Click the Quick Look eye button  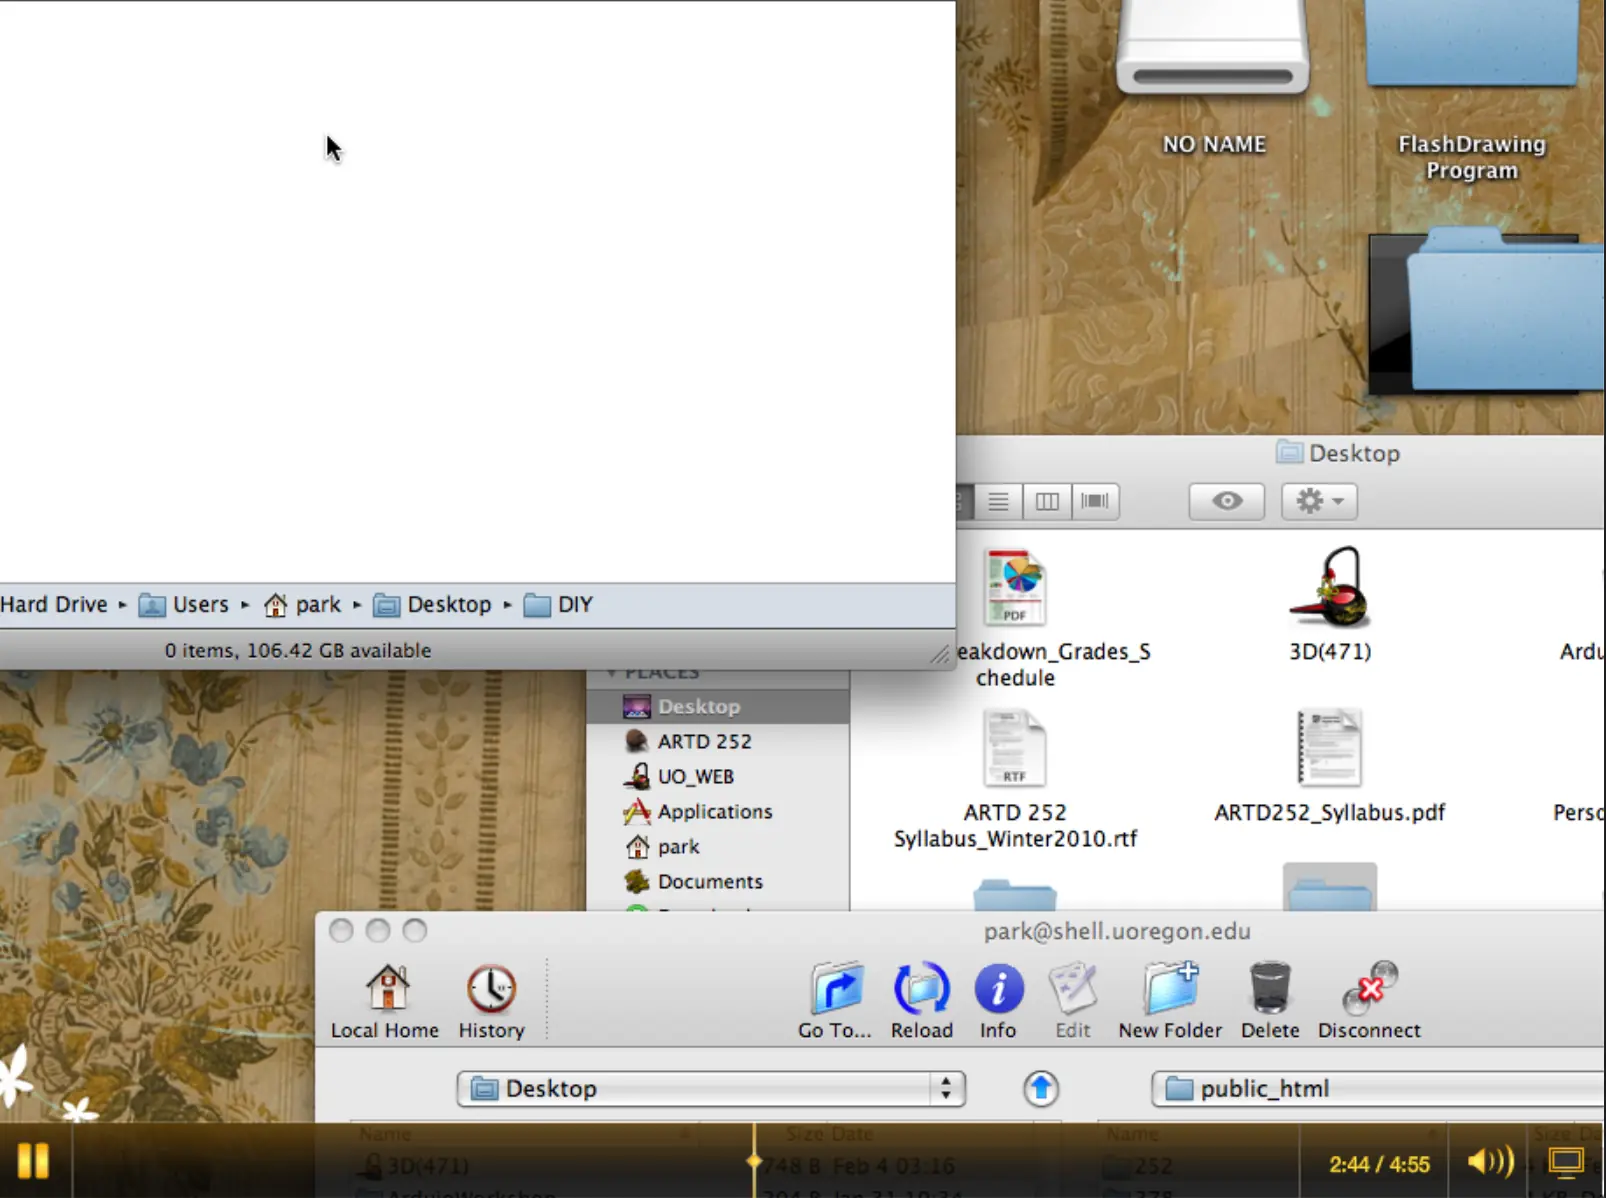point(1227,501)
